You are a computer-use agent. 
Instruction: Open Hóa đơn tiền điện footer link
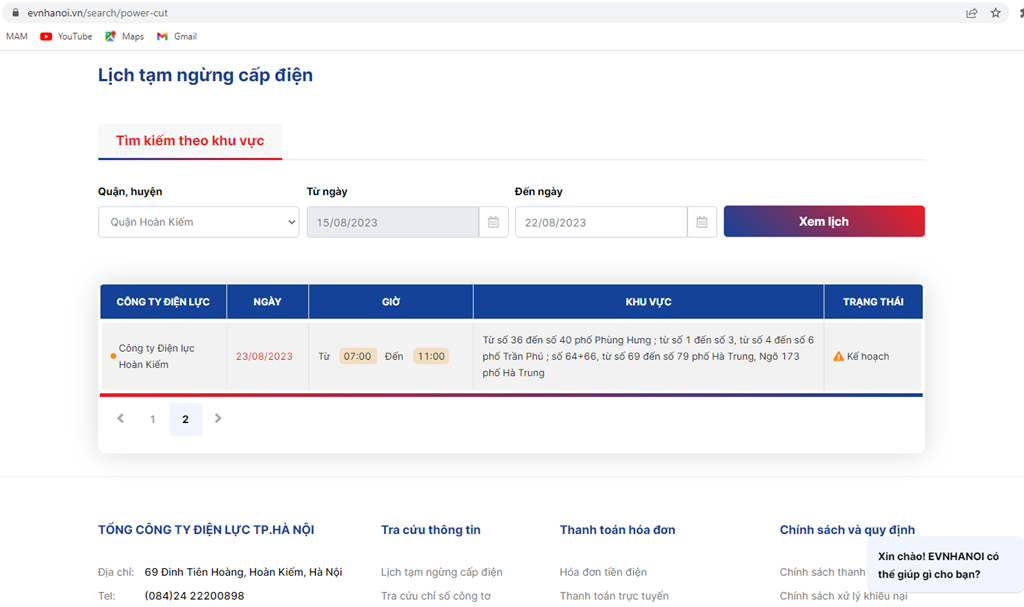[x=603, y=572]
